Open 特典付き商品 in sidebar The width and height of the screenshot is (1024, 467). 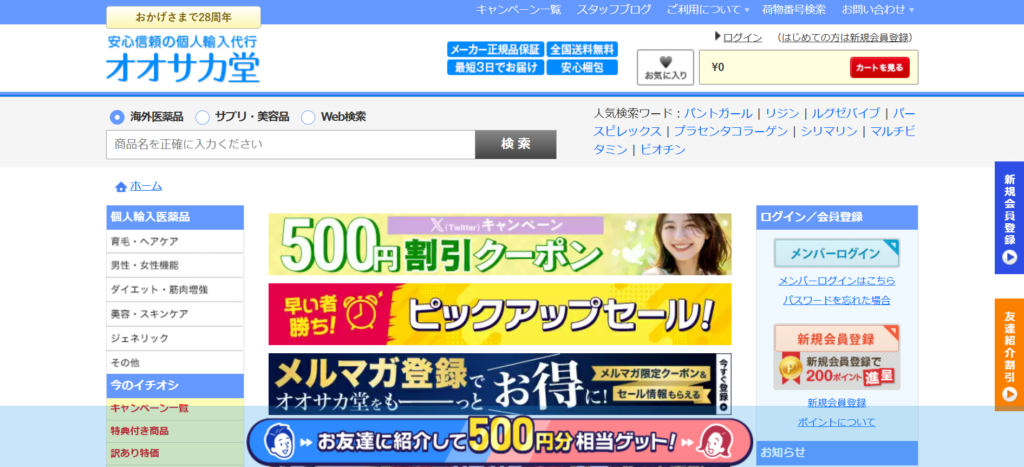coord(175,431)
